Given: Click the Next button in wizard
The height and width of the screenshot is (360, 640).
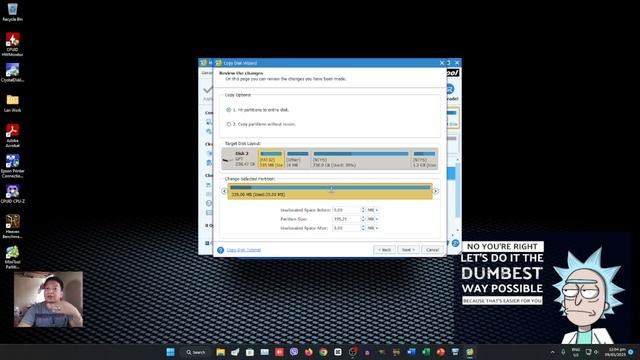Looking at the screenshot, I should [408, 249].
